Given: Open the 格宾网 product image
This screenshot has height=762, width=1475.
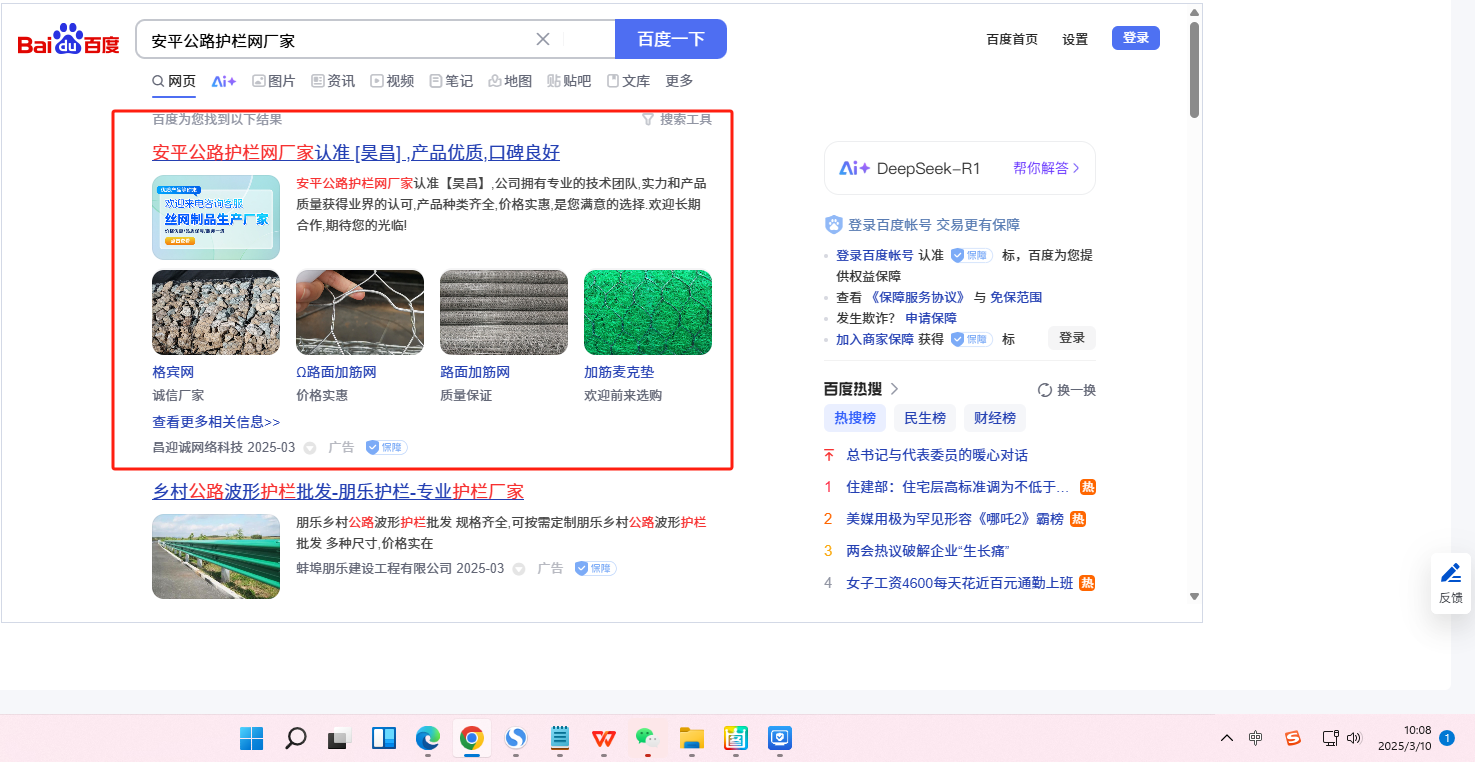Looking at the screenshot, I should pyautogui.click(x=216, y=312).
